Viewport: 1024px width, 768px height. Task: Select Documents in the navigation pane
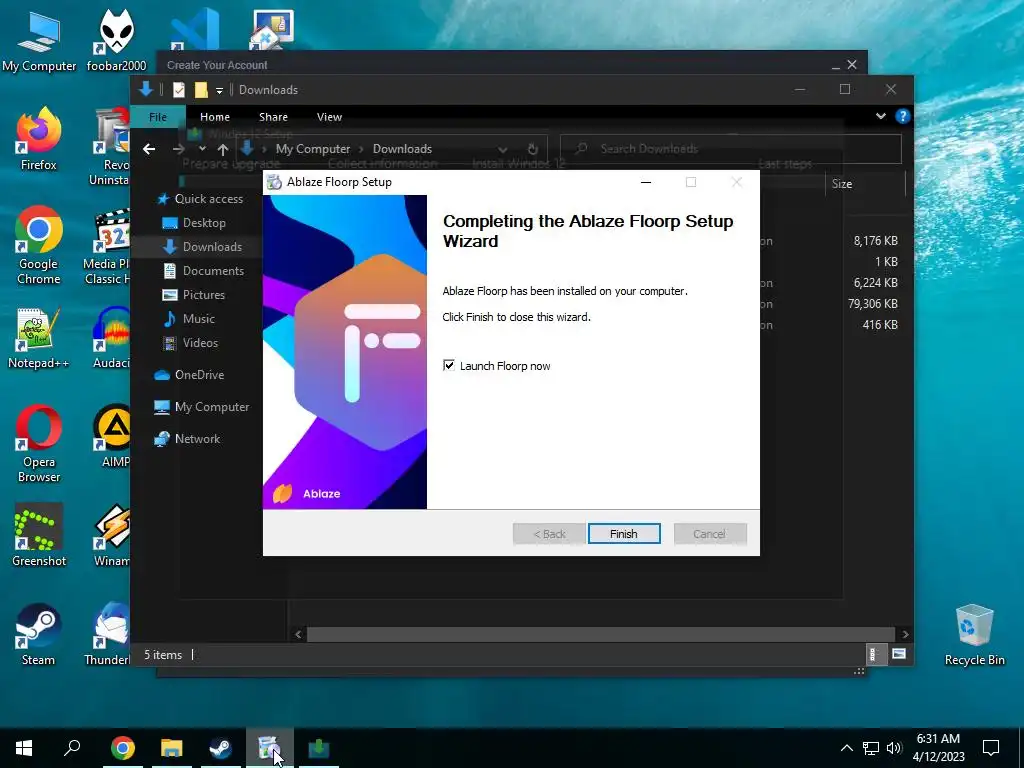pyautogui.click(x=203, y=271)
